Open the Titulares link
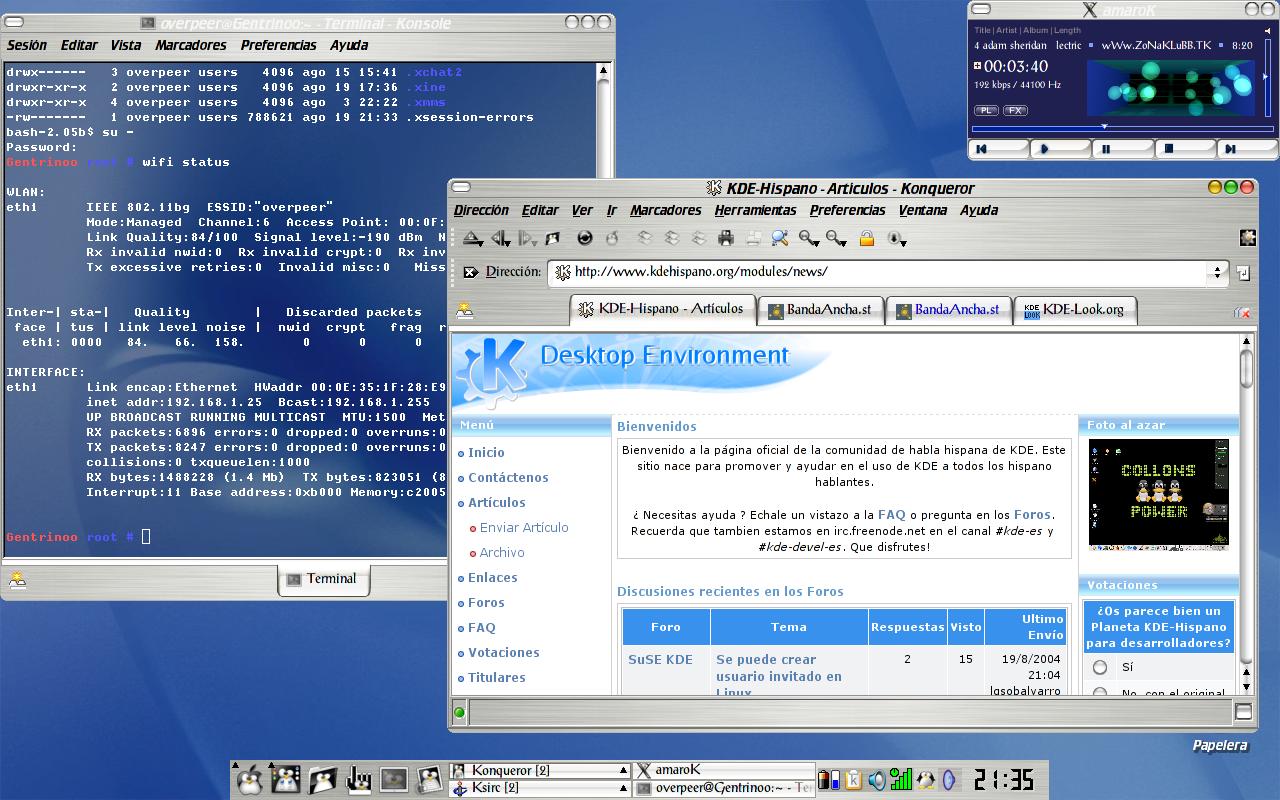Image resolution: width=1280 pixels, height=800 pixels. point(497,677)
